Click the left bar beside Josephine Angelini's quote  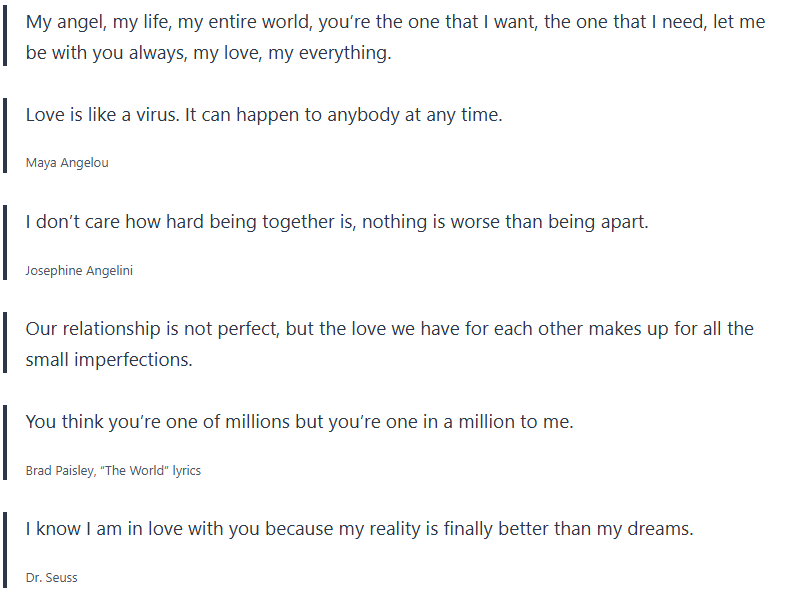coord(5,242)
